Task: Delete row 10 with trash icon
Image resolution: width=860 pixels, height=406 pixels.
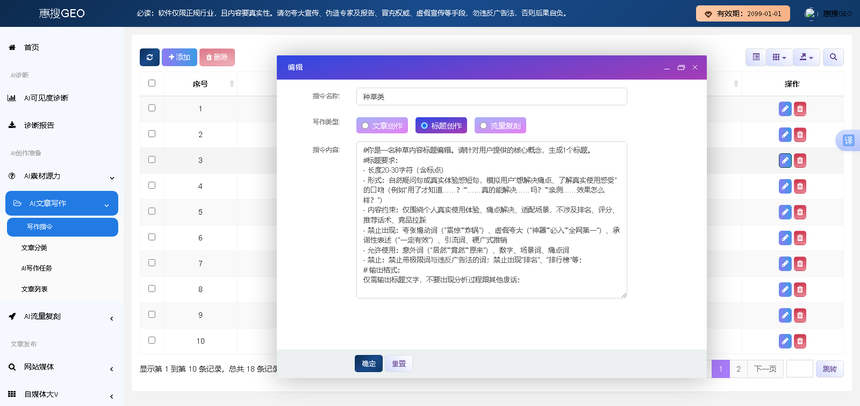Action: pyautogui.click(x=800, y=341)
